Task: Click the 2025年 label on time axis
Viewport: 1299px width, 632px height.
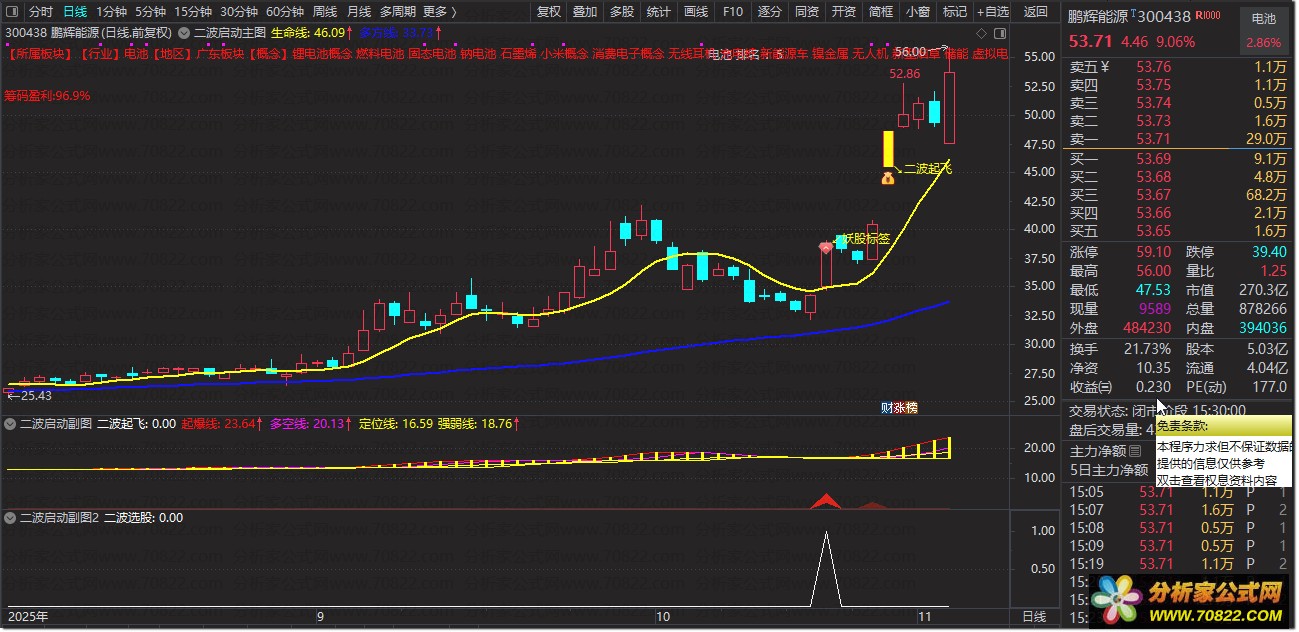Action: point(28,616)
